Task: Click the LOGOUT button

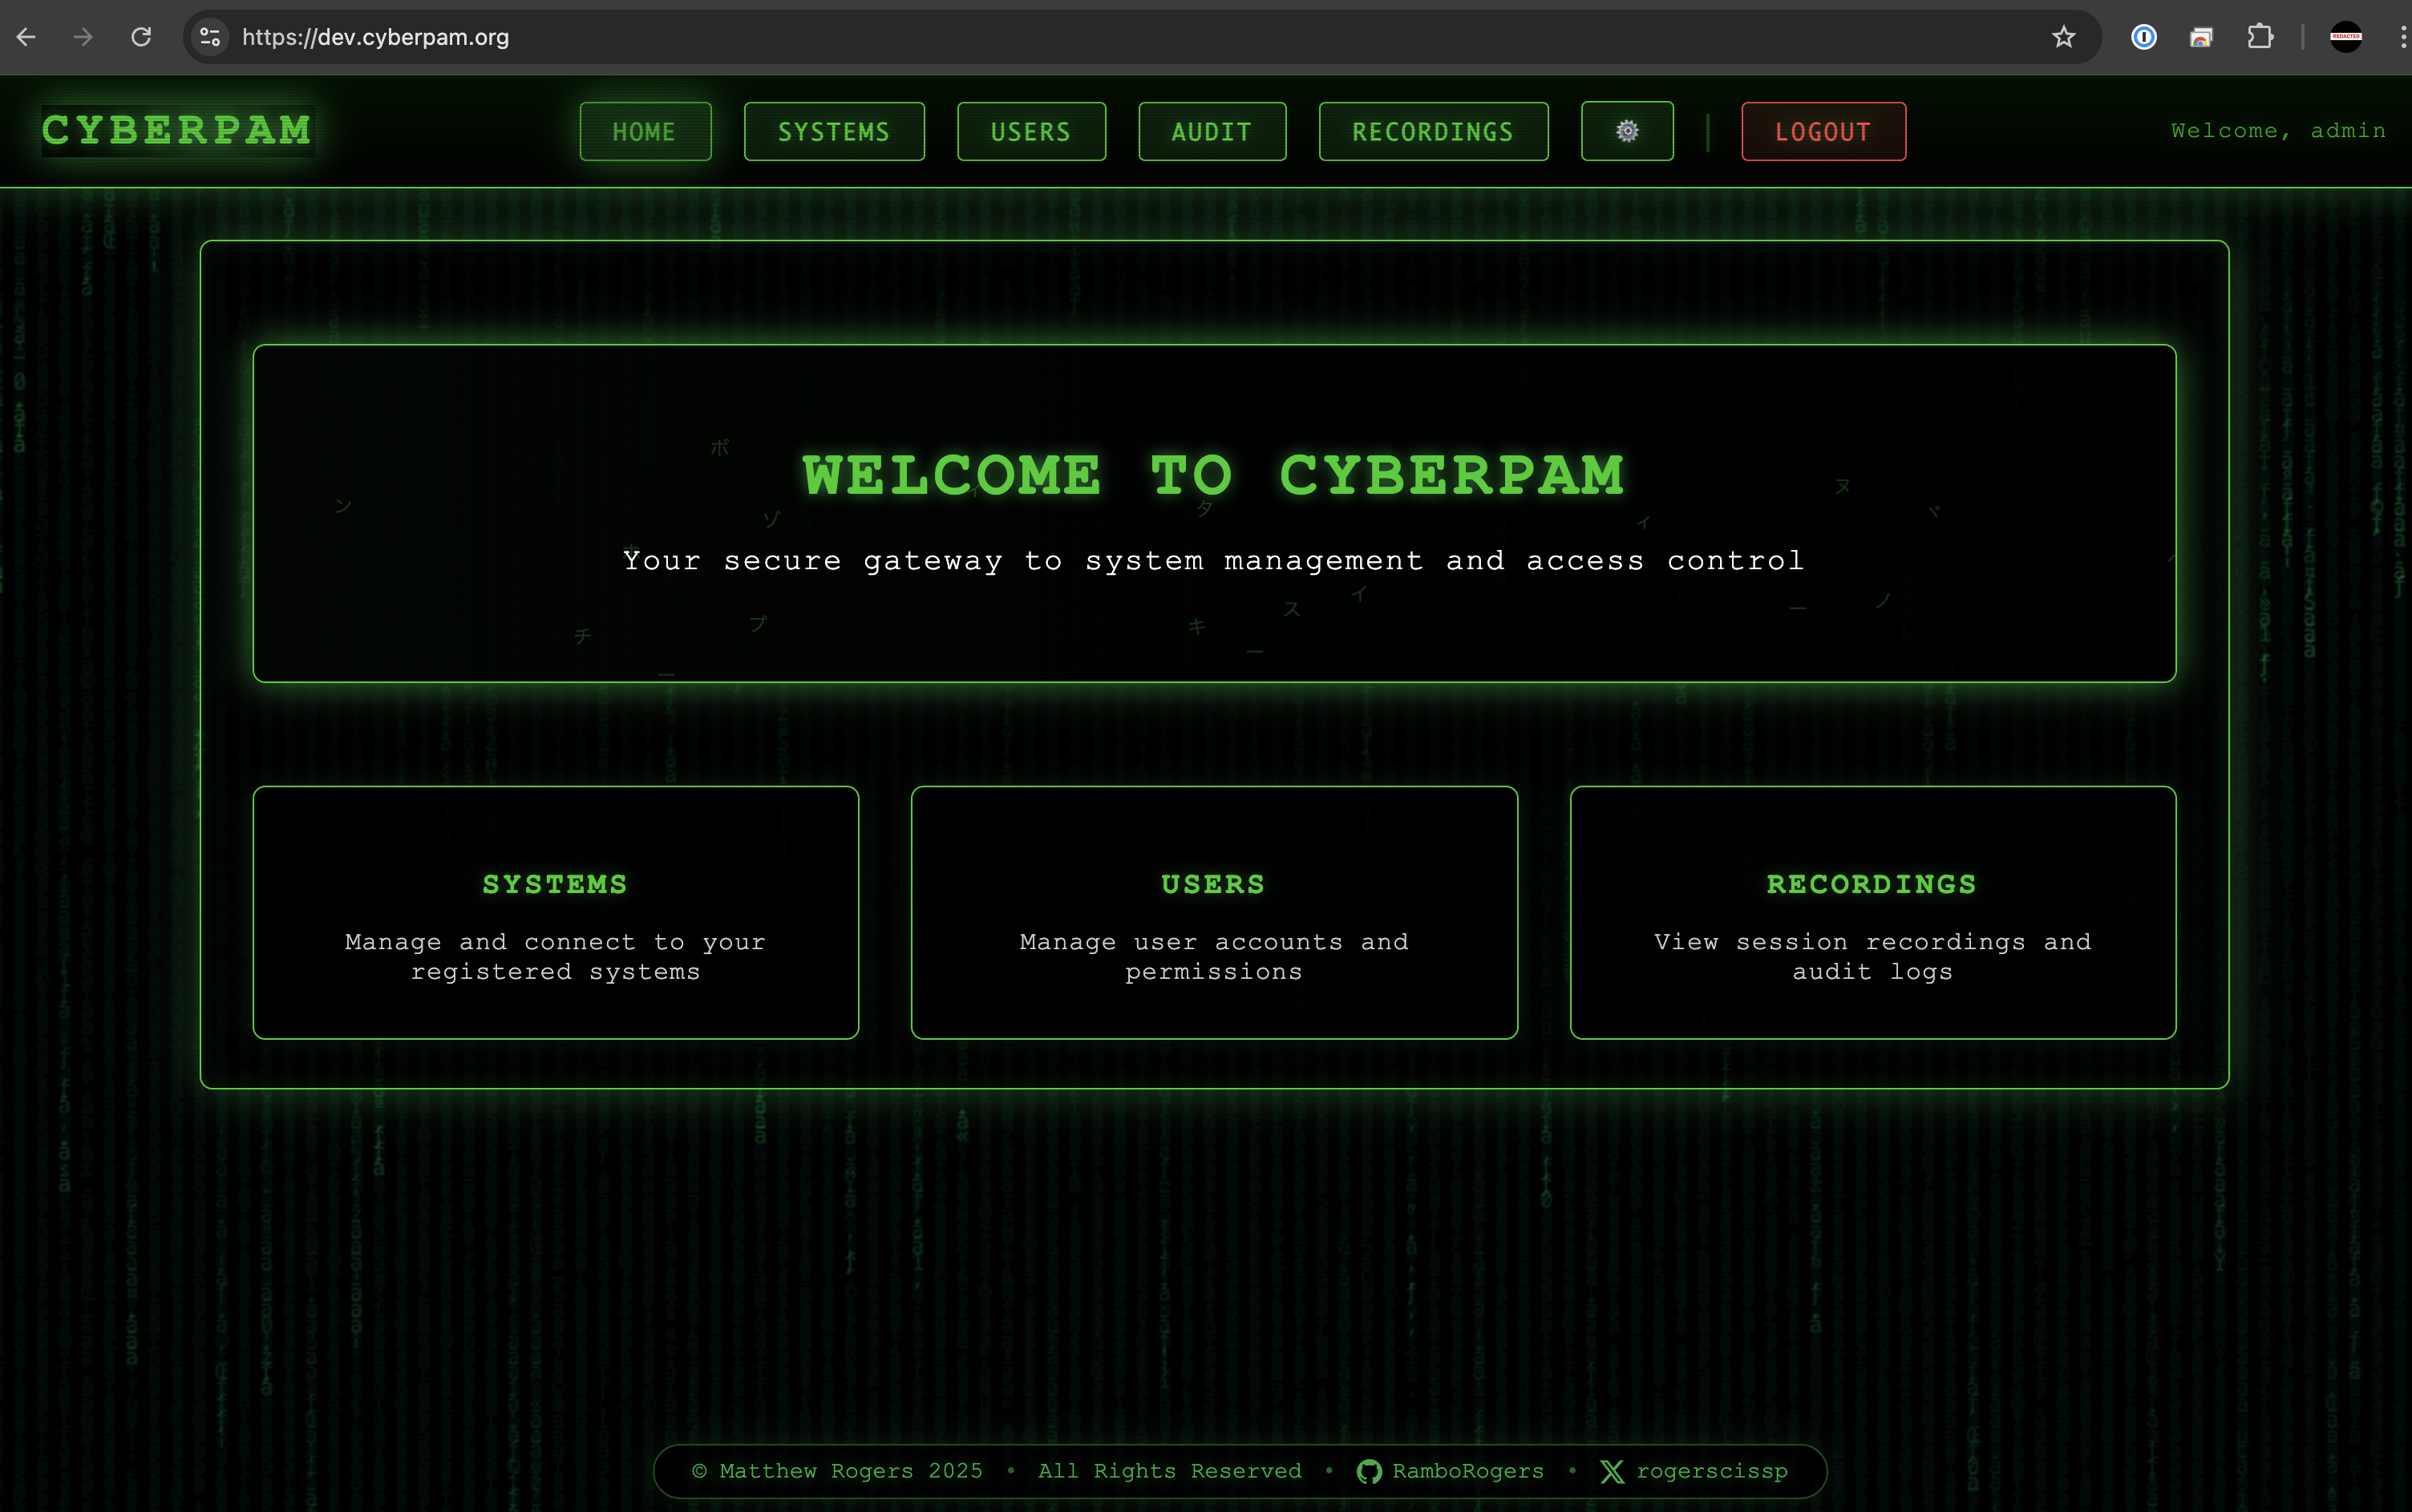Action: pos(1822,131)
